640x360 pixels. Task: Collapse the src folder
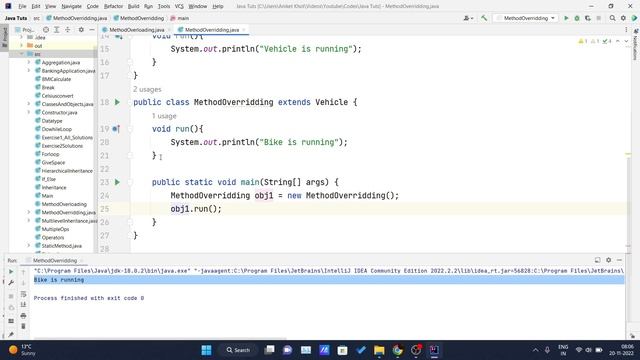22,54
